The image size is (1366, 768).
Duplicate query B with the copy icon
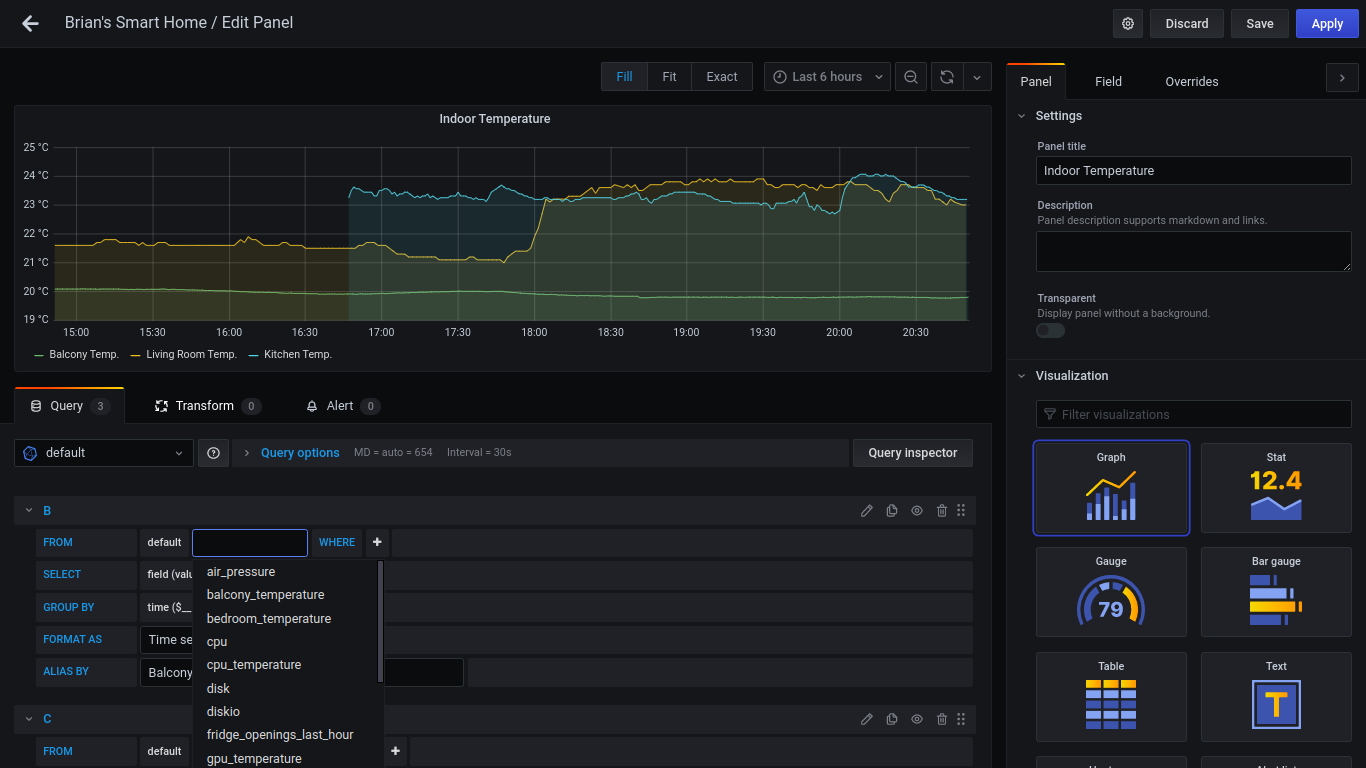click(892, 511)
